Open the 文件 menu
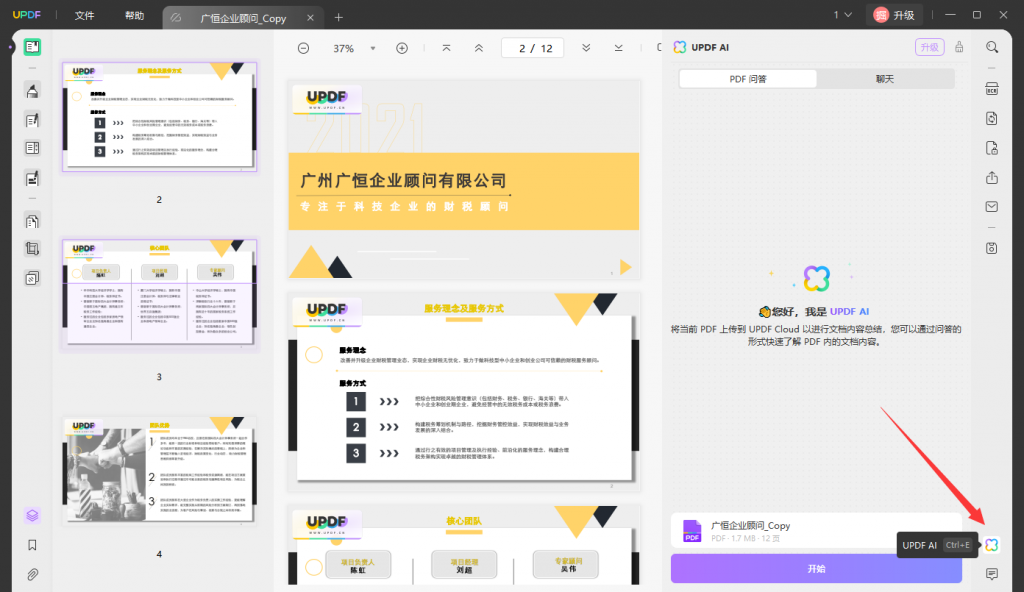The height and width of the screenshot is (592, 1024). click(x=84, y=15)
